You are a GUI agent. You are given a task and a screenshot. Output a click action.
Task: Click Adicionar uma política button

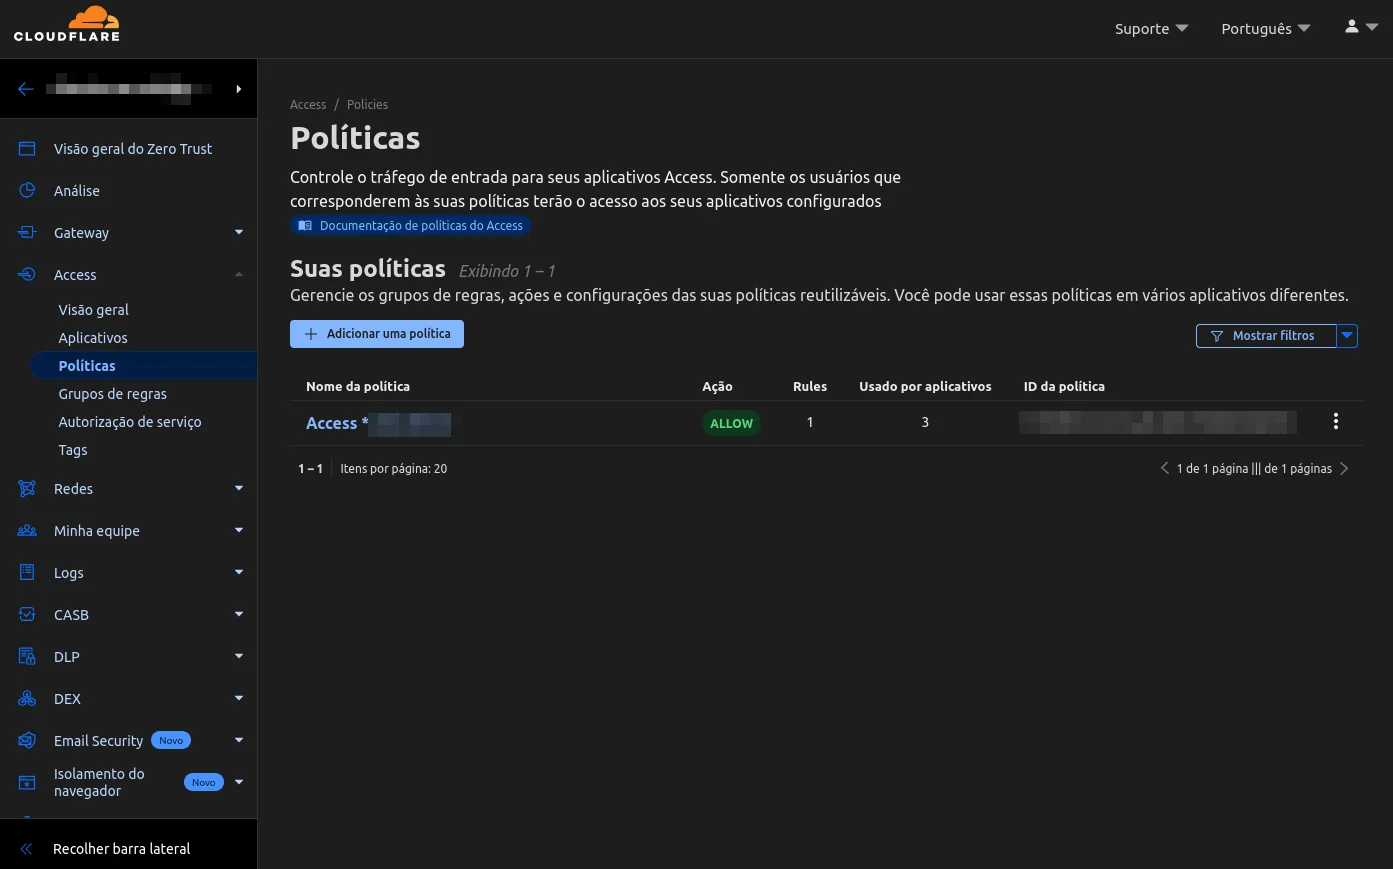click(x=377, y=334)
